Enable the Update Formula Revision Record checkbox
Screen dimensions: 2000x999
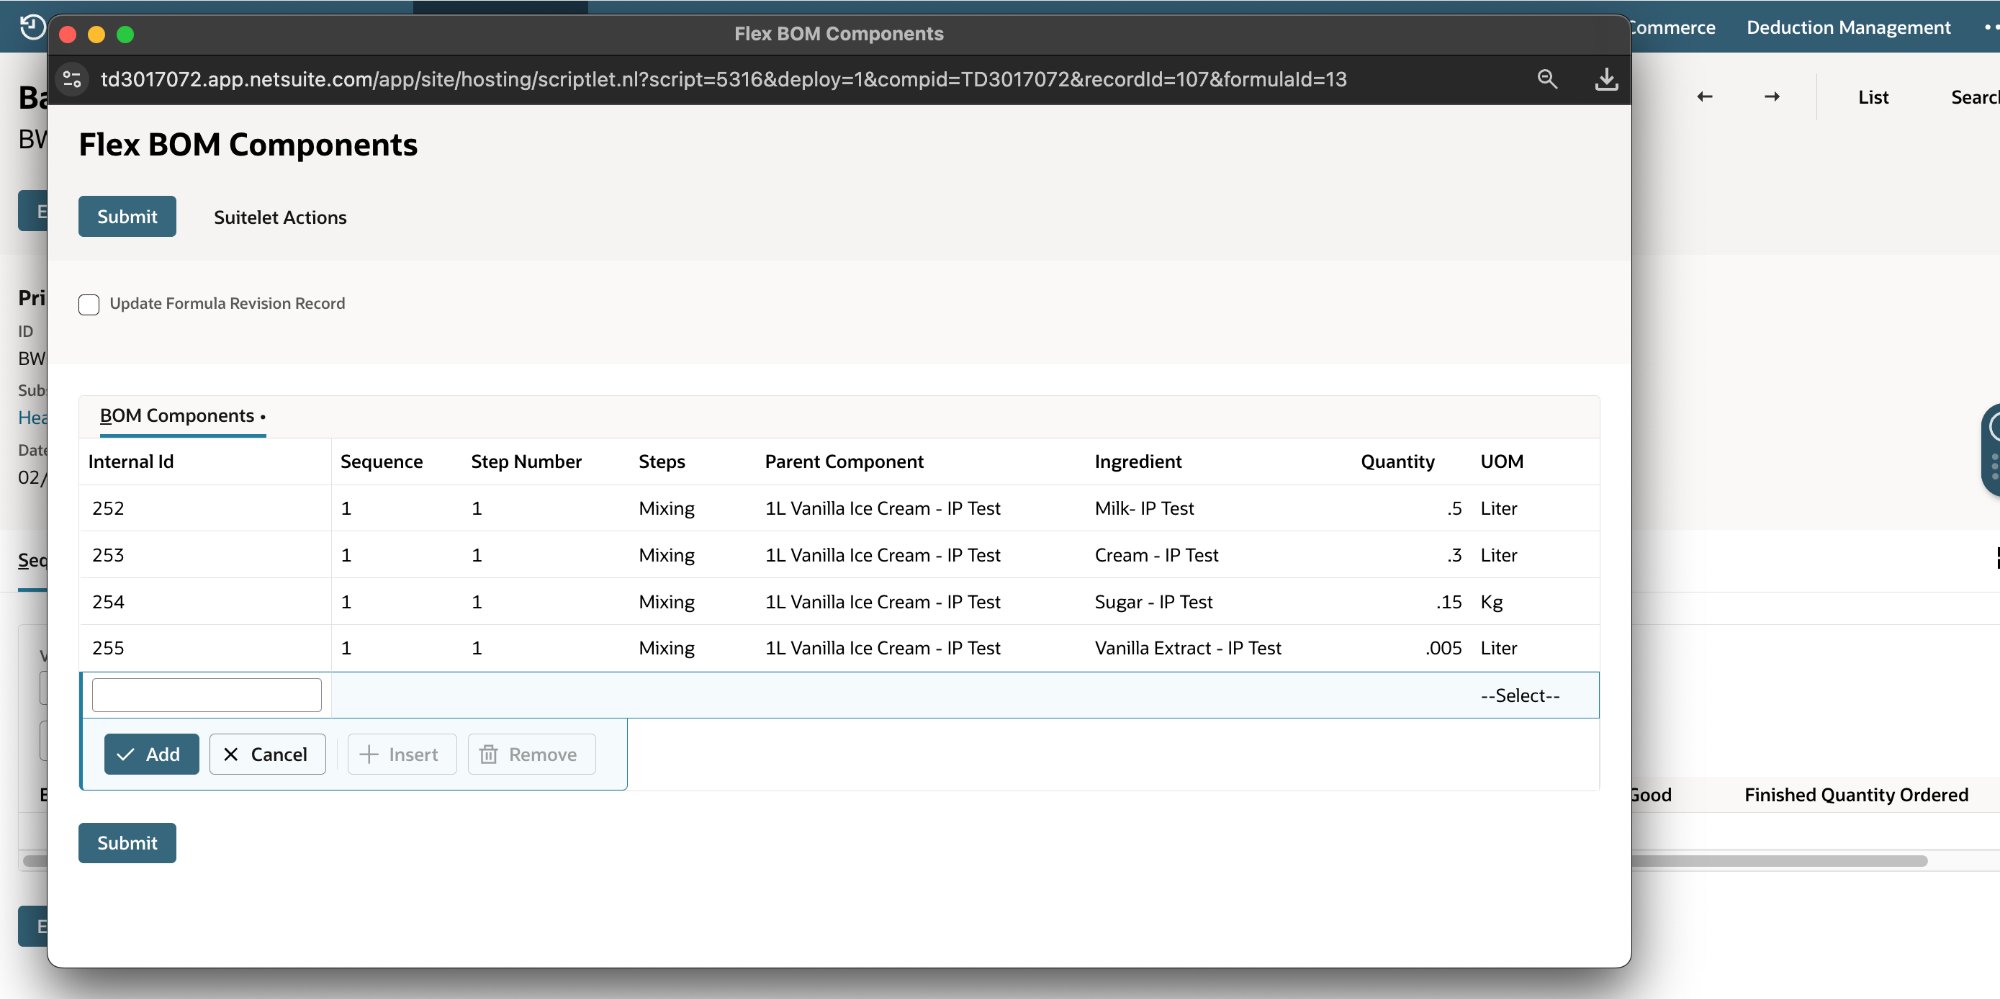(x=88, y=304)
